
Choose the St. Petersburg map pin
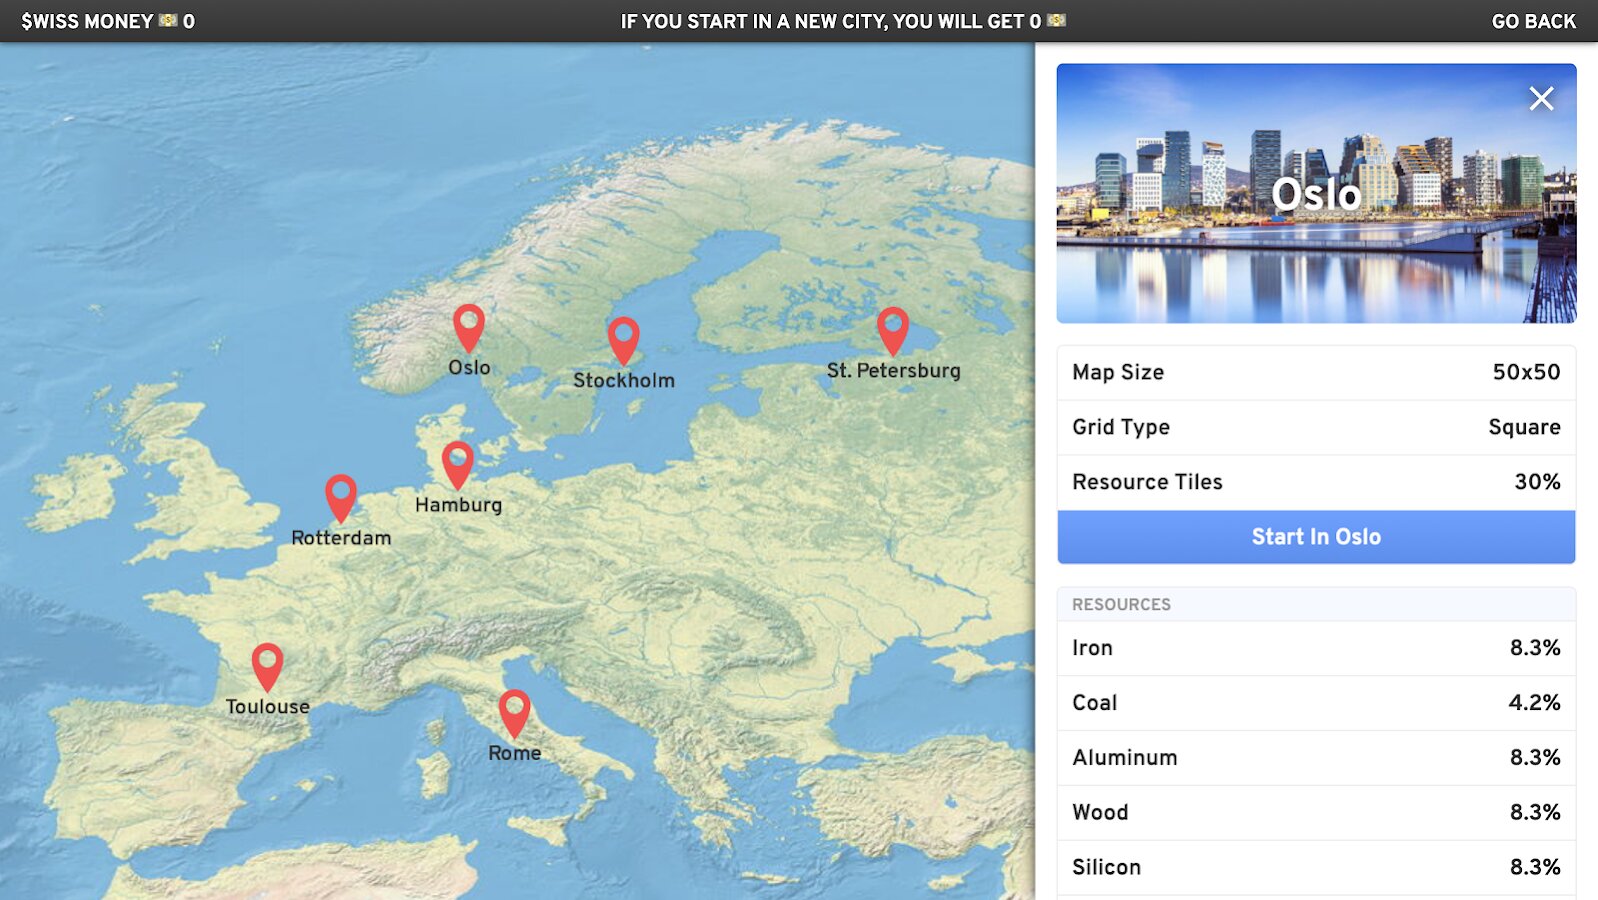(x=893, y=332)
